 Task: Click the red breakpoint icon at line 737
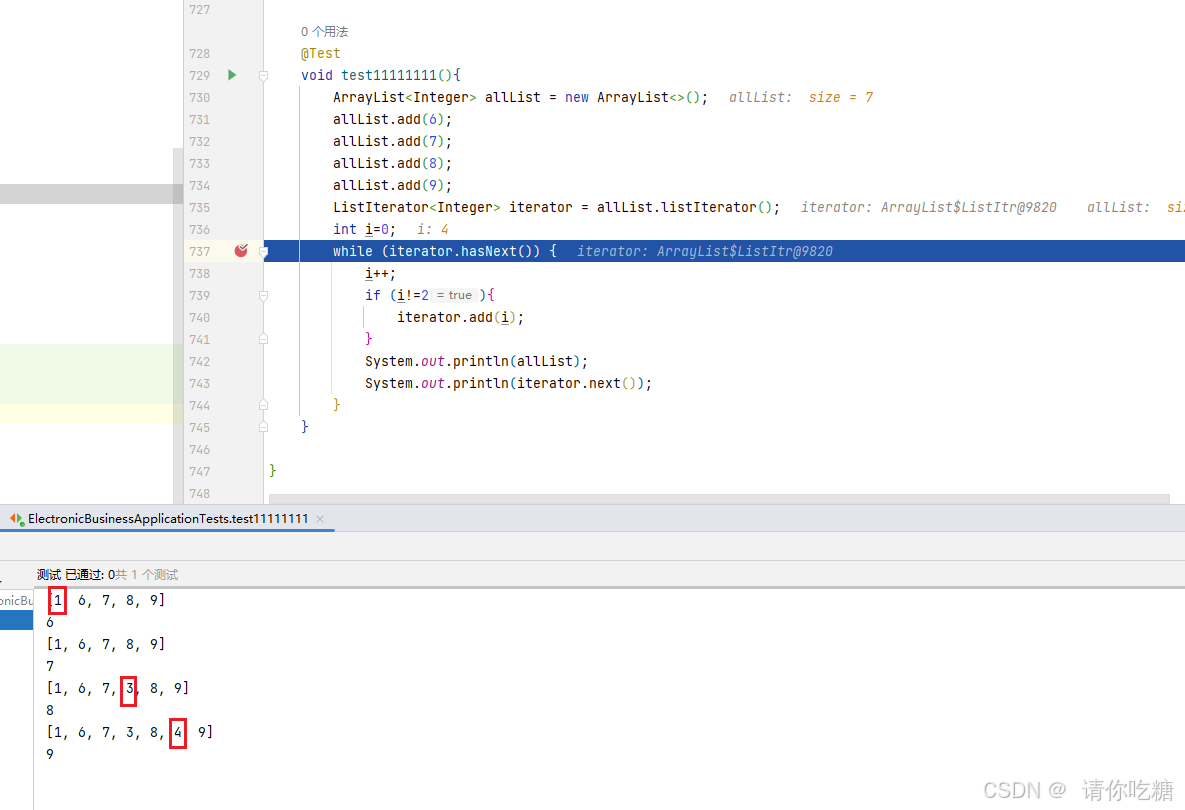pos(240,250)
